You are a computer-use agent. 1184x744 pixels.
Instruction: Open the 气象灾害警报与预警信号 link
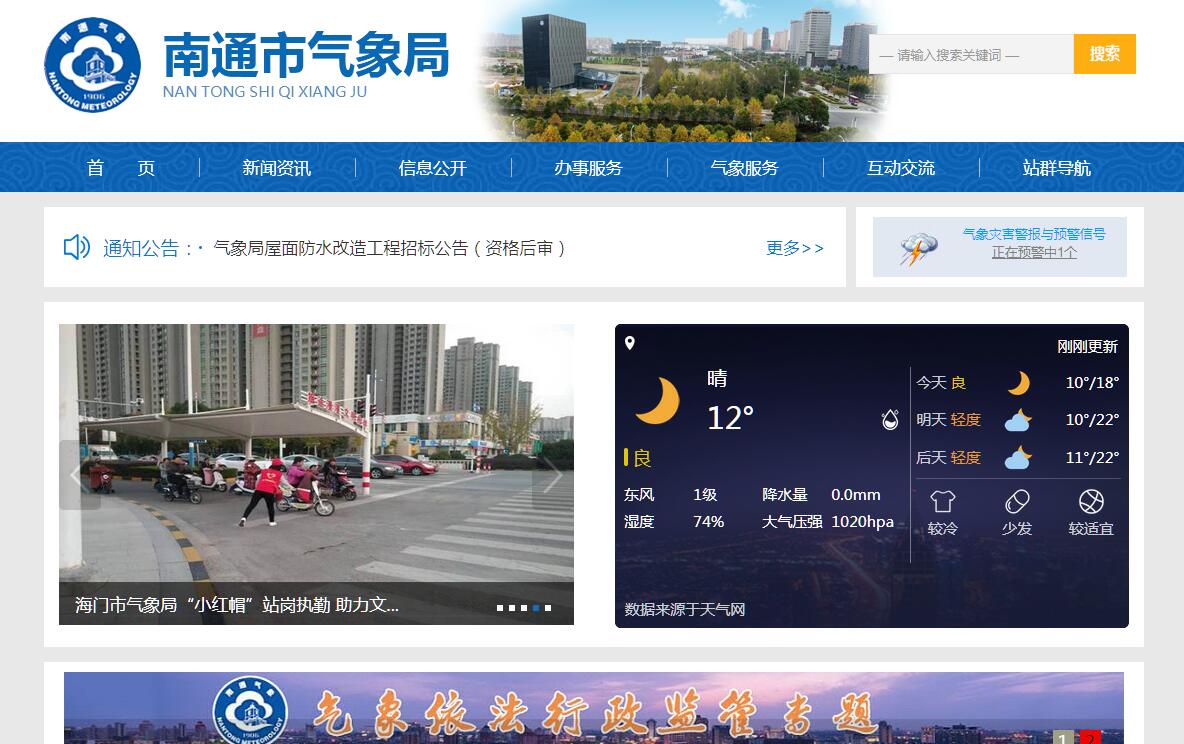[x=1034, y=234]
